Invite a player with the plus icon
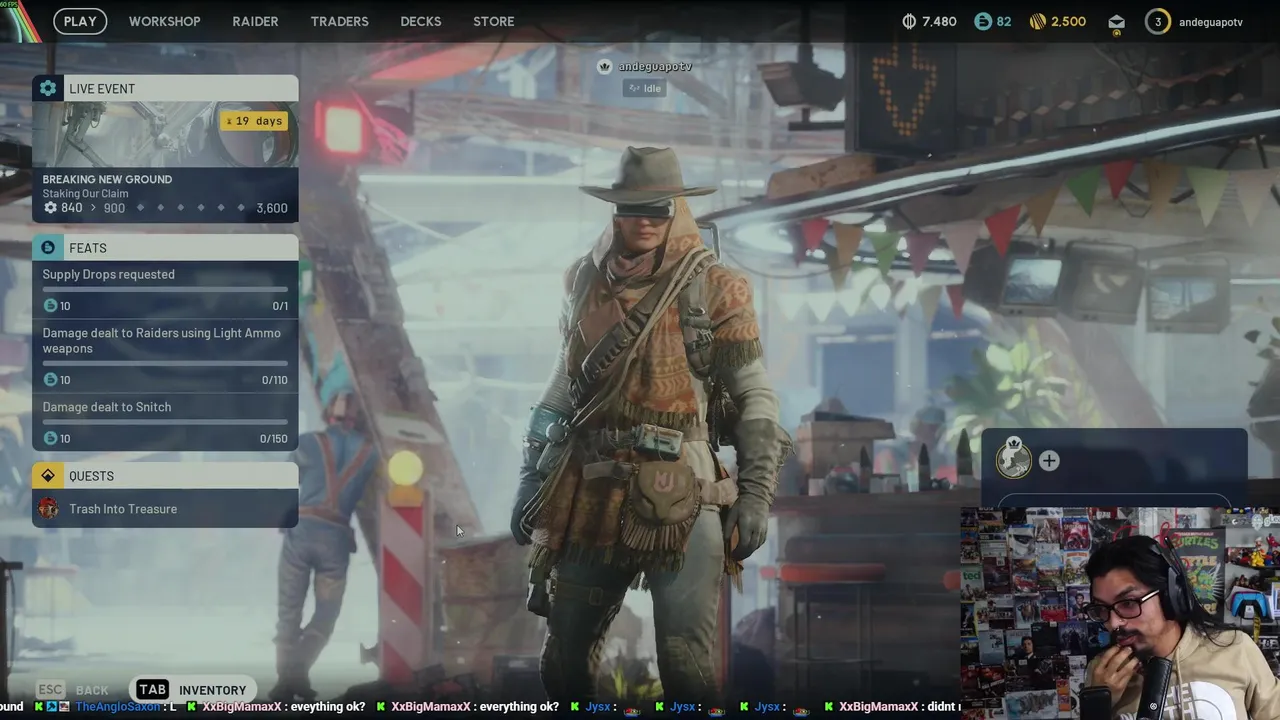Viewport: 1280px width, 720px height. pos(1049,461)
